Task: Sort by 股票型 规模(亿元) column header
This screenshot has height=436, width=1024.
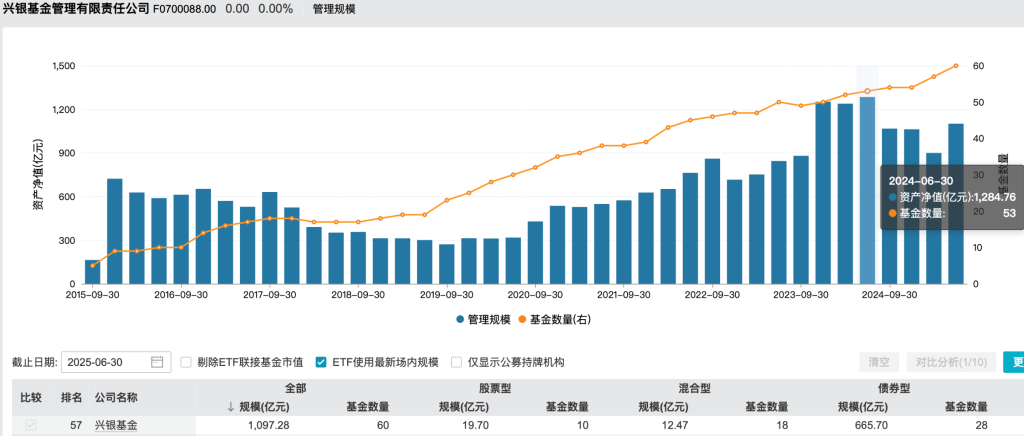Action: pyautogui.click(x=464, y=407)
